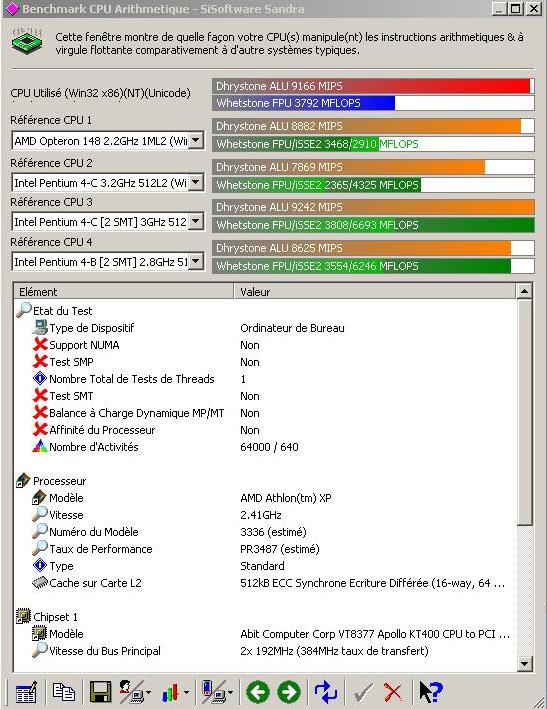The image size is (547, 709).
Task: Click the Valeur column header
Action: pyautogui.click(x=375, y=292)
